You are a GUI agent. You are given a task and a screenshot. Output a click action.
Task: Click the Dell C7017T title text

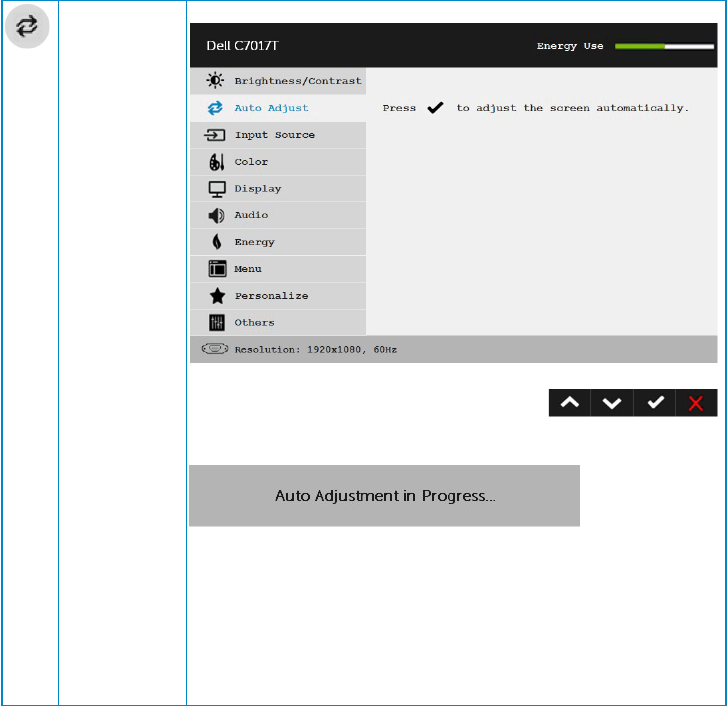pyautogui.click(x=242, y=46)
